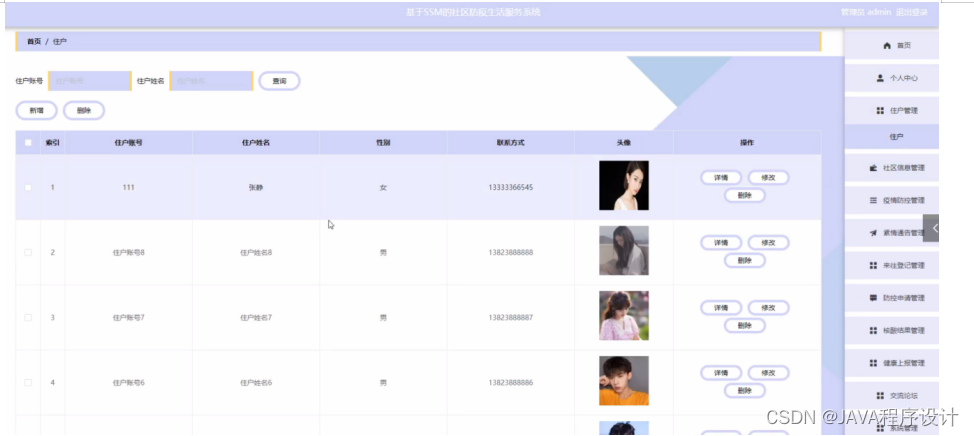The image size is (974, 436).
Task: Click the 新增 add button
Action: pyautogui.click(x=37, y=111)
